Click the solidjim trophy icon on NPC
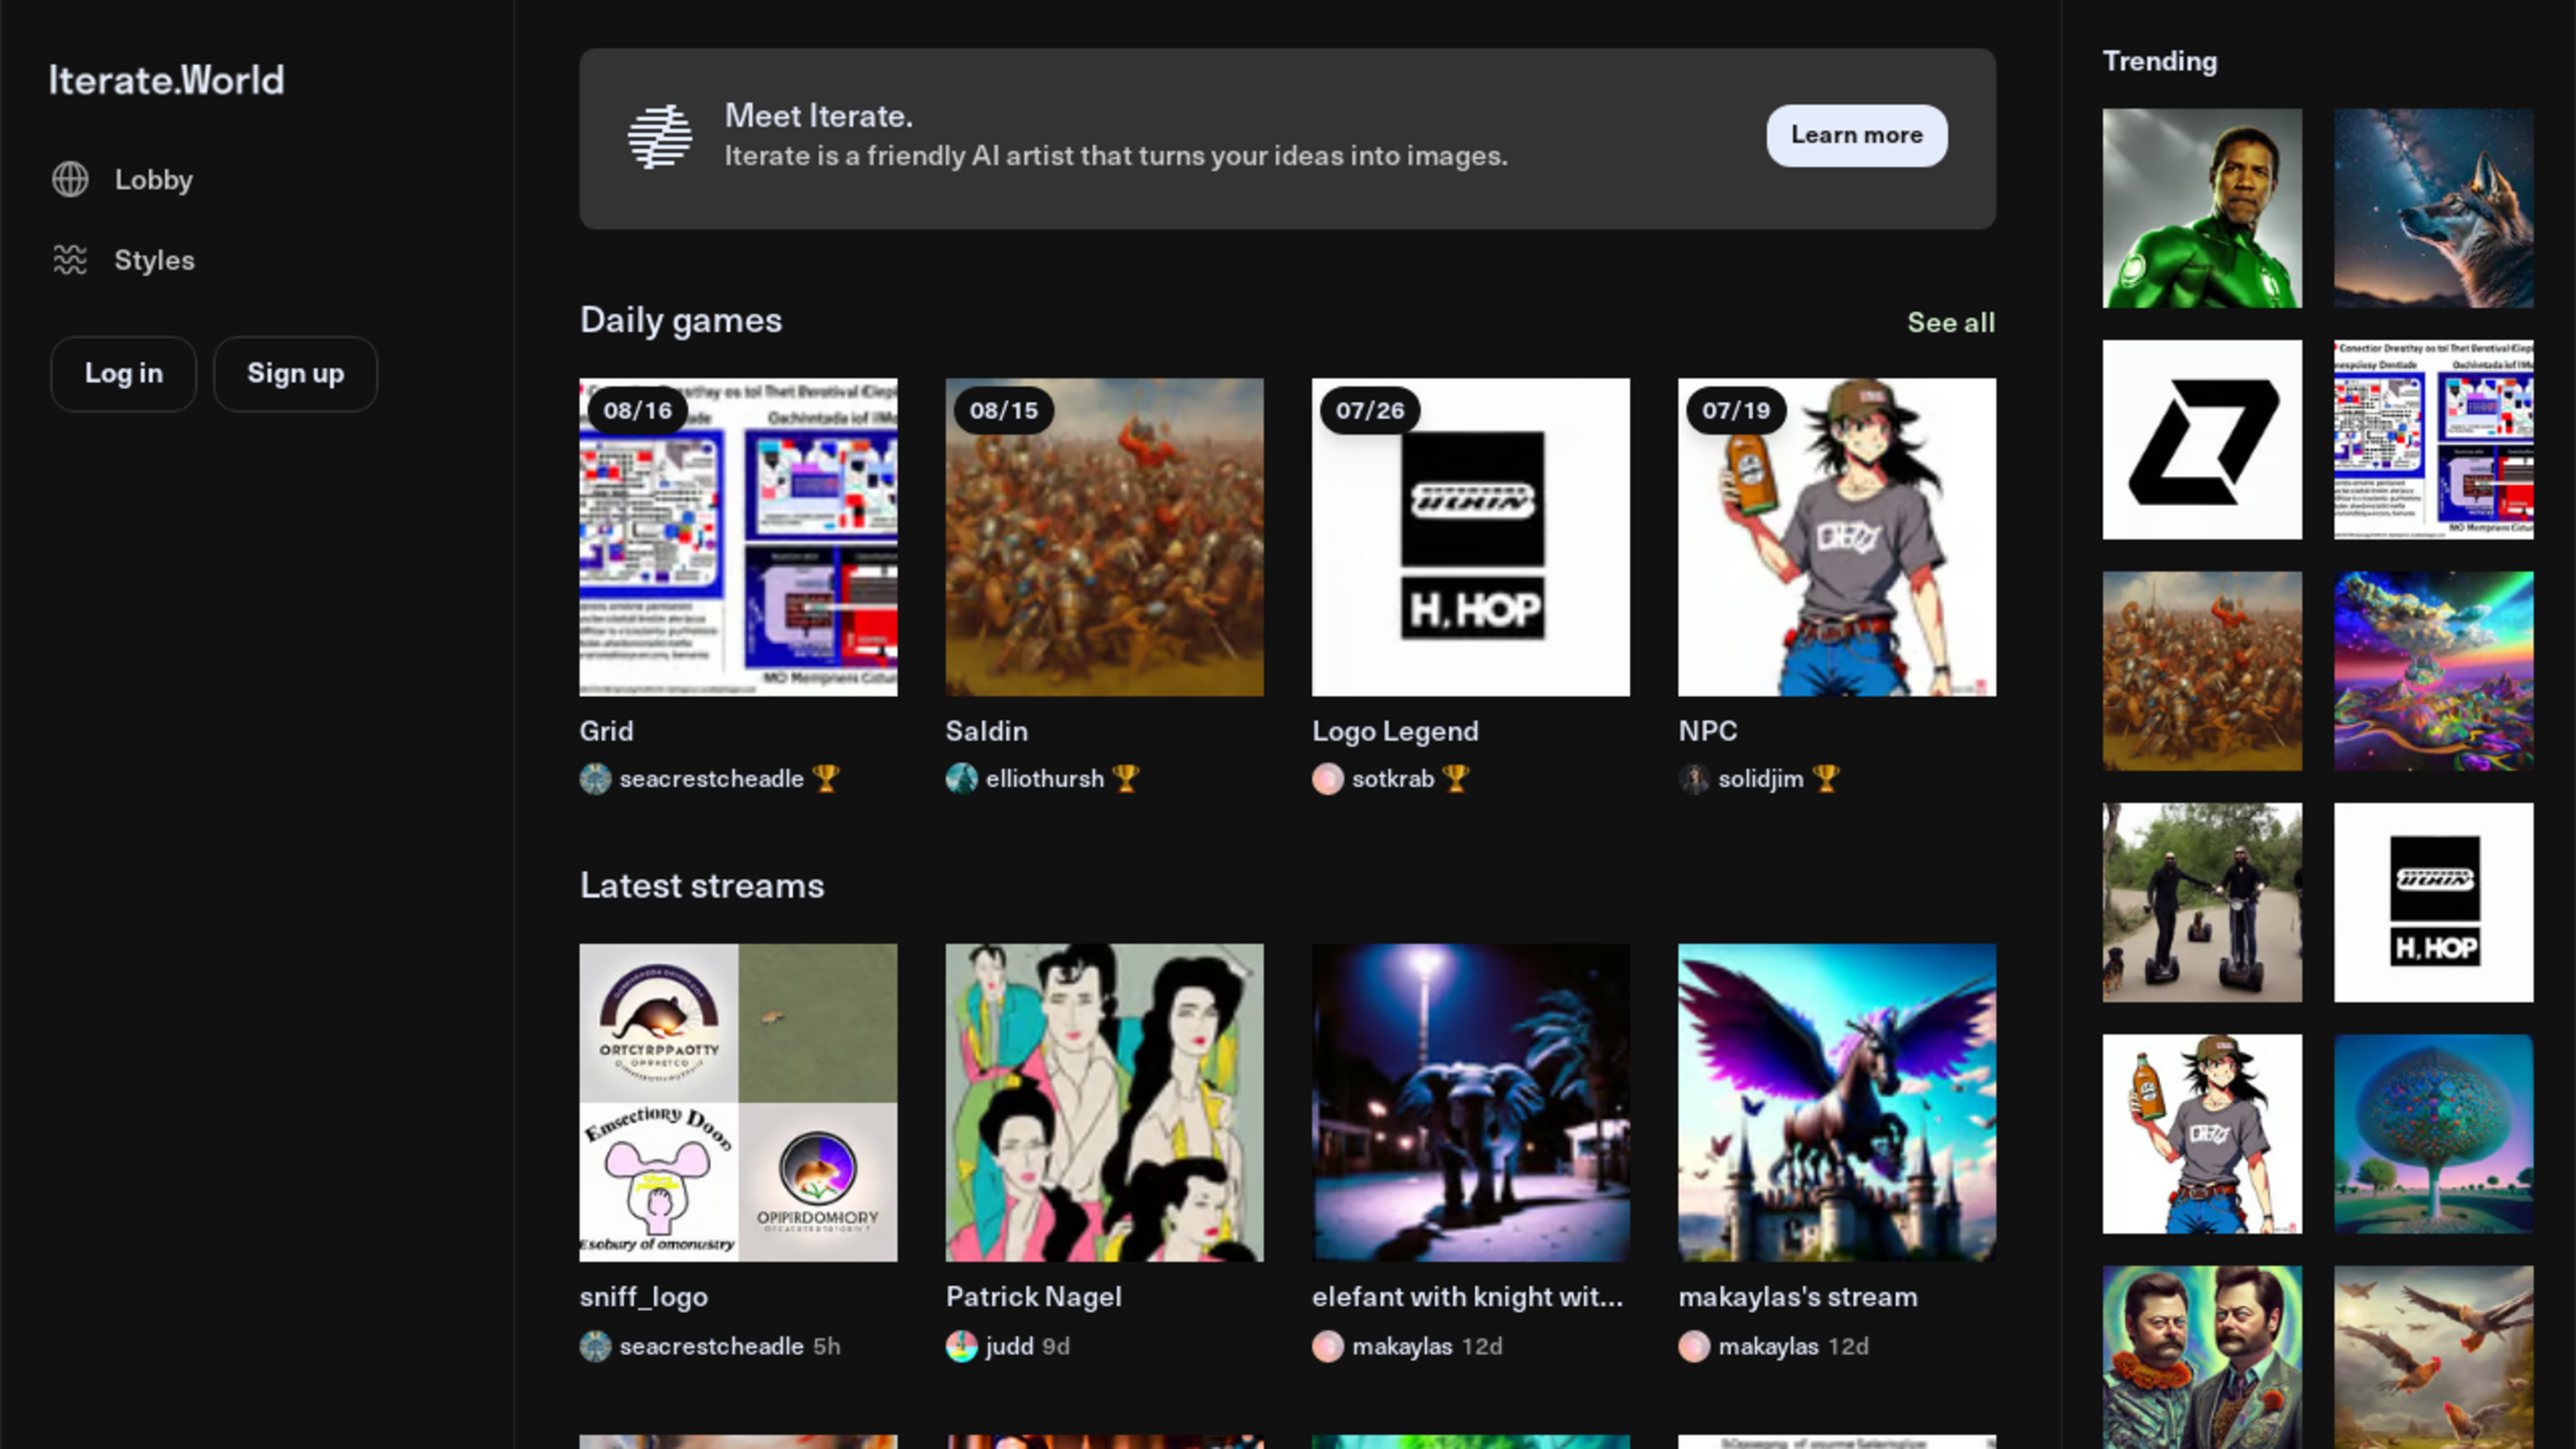2576x1449 pixels. click(x=1826, y=778)
